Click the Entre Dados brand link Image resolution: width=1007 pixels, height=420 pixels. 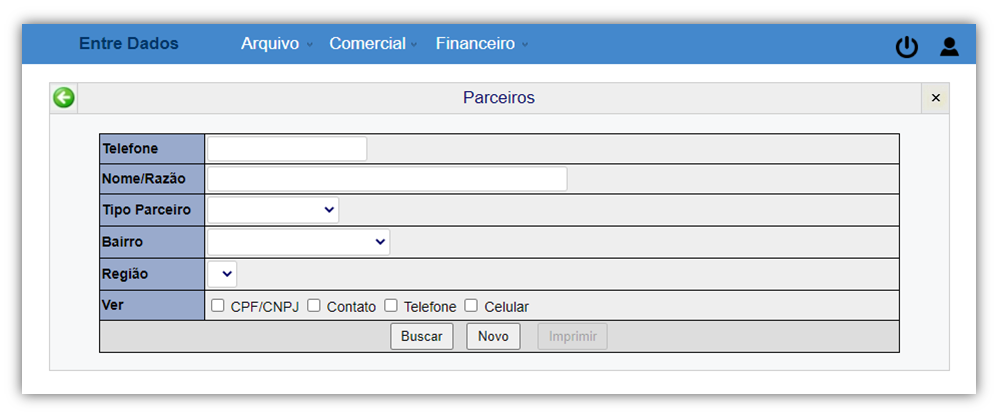128,44
